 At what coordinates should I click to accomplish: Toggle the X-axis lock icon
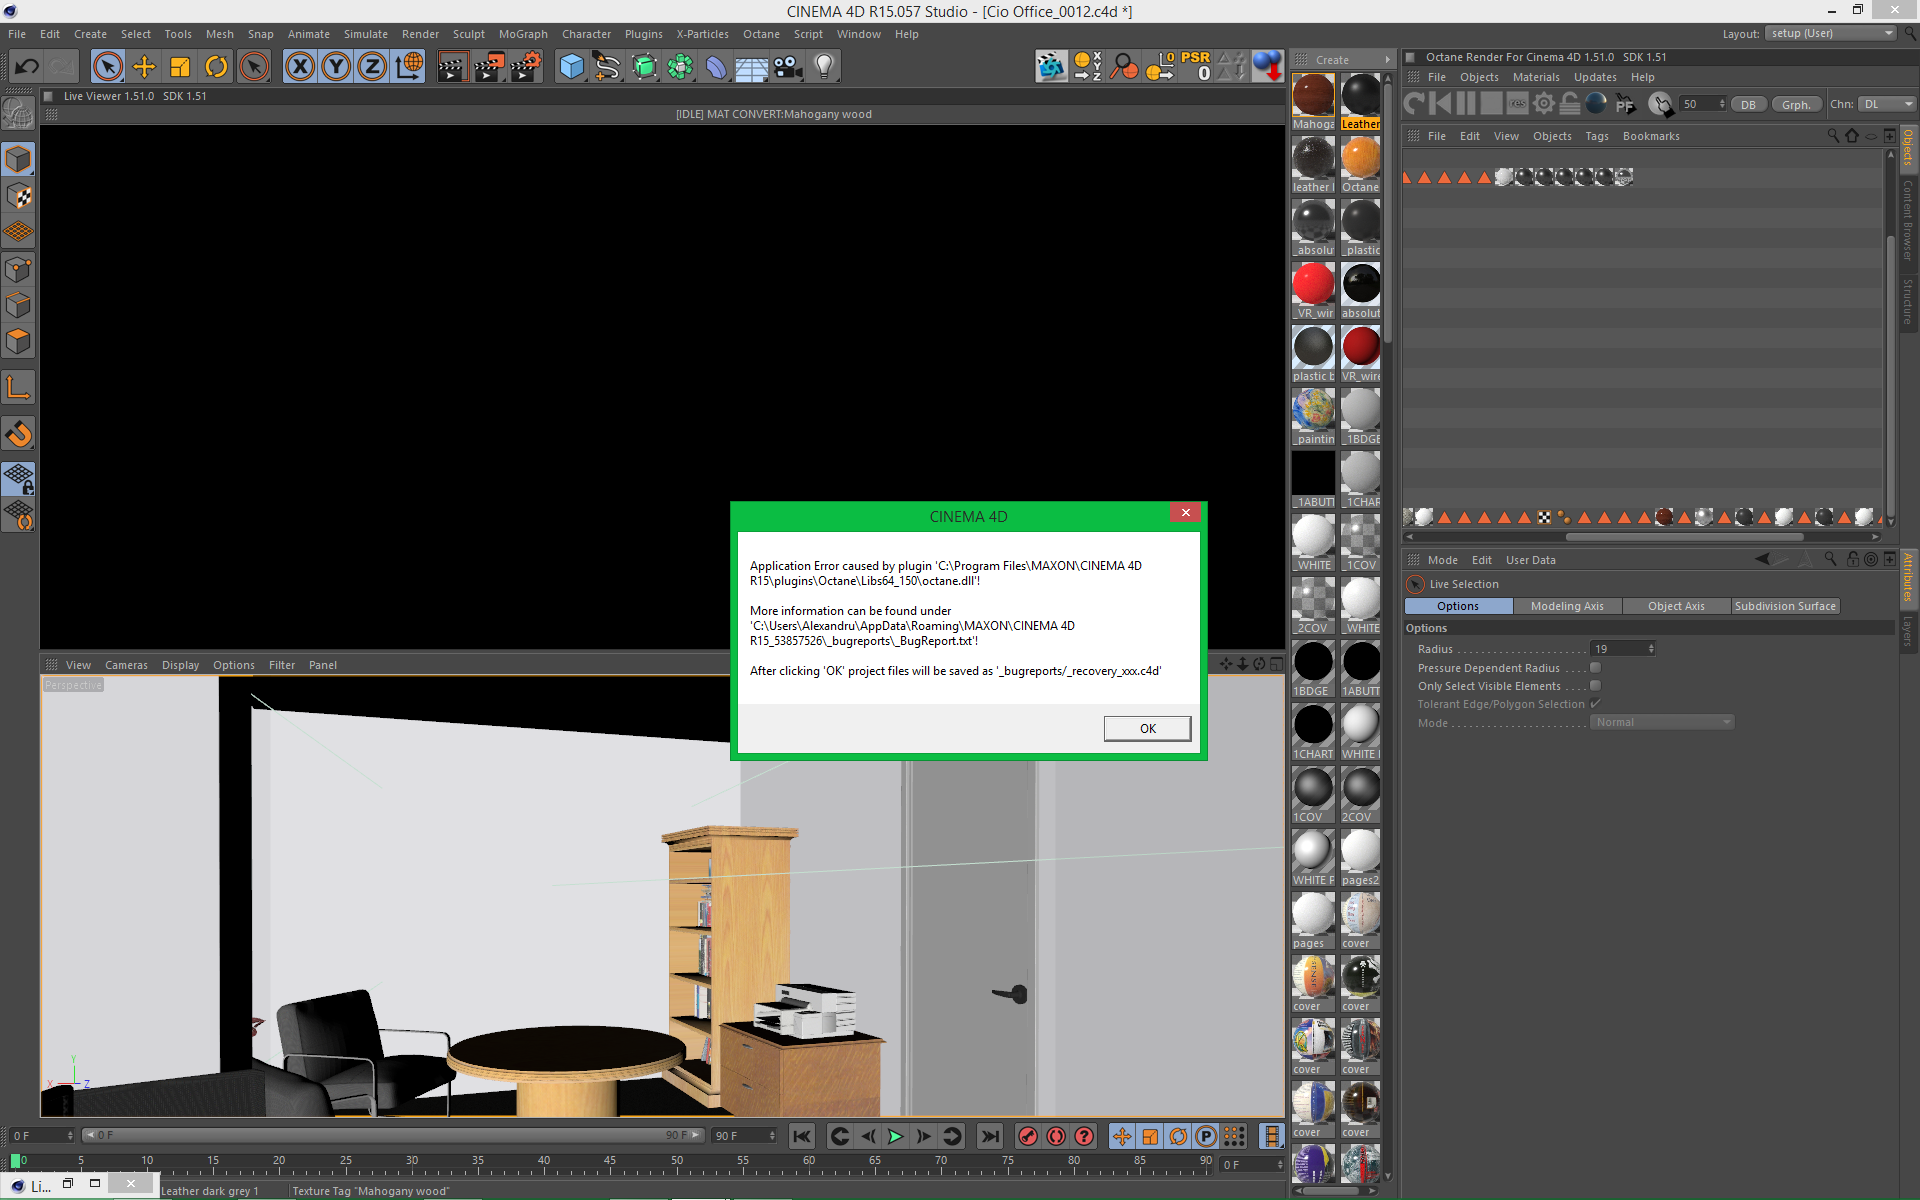point(299,67)
